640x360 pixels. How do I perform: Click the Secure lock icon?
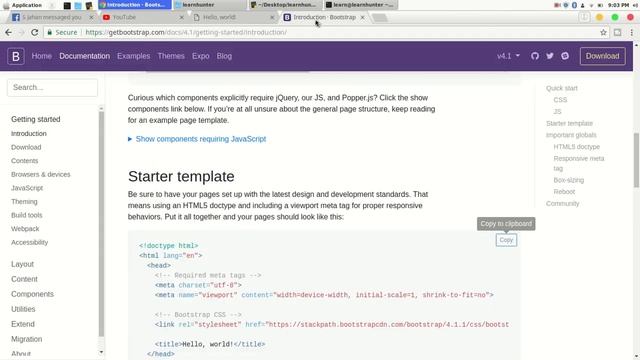tap(50, 32)
